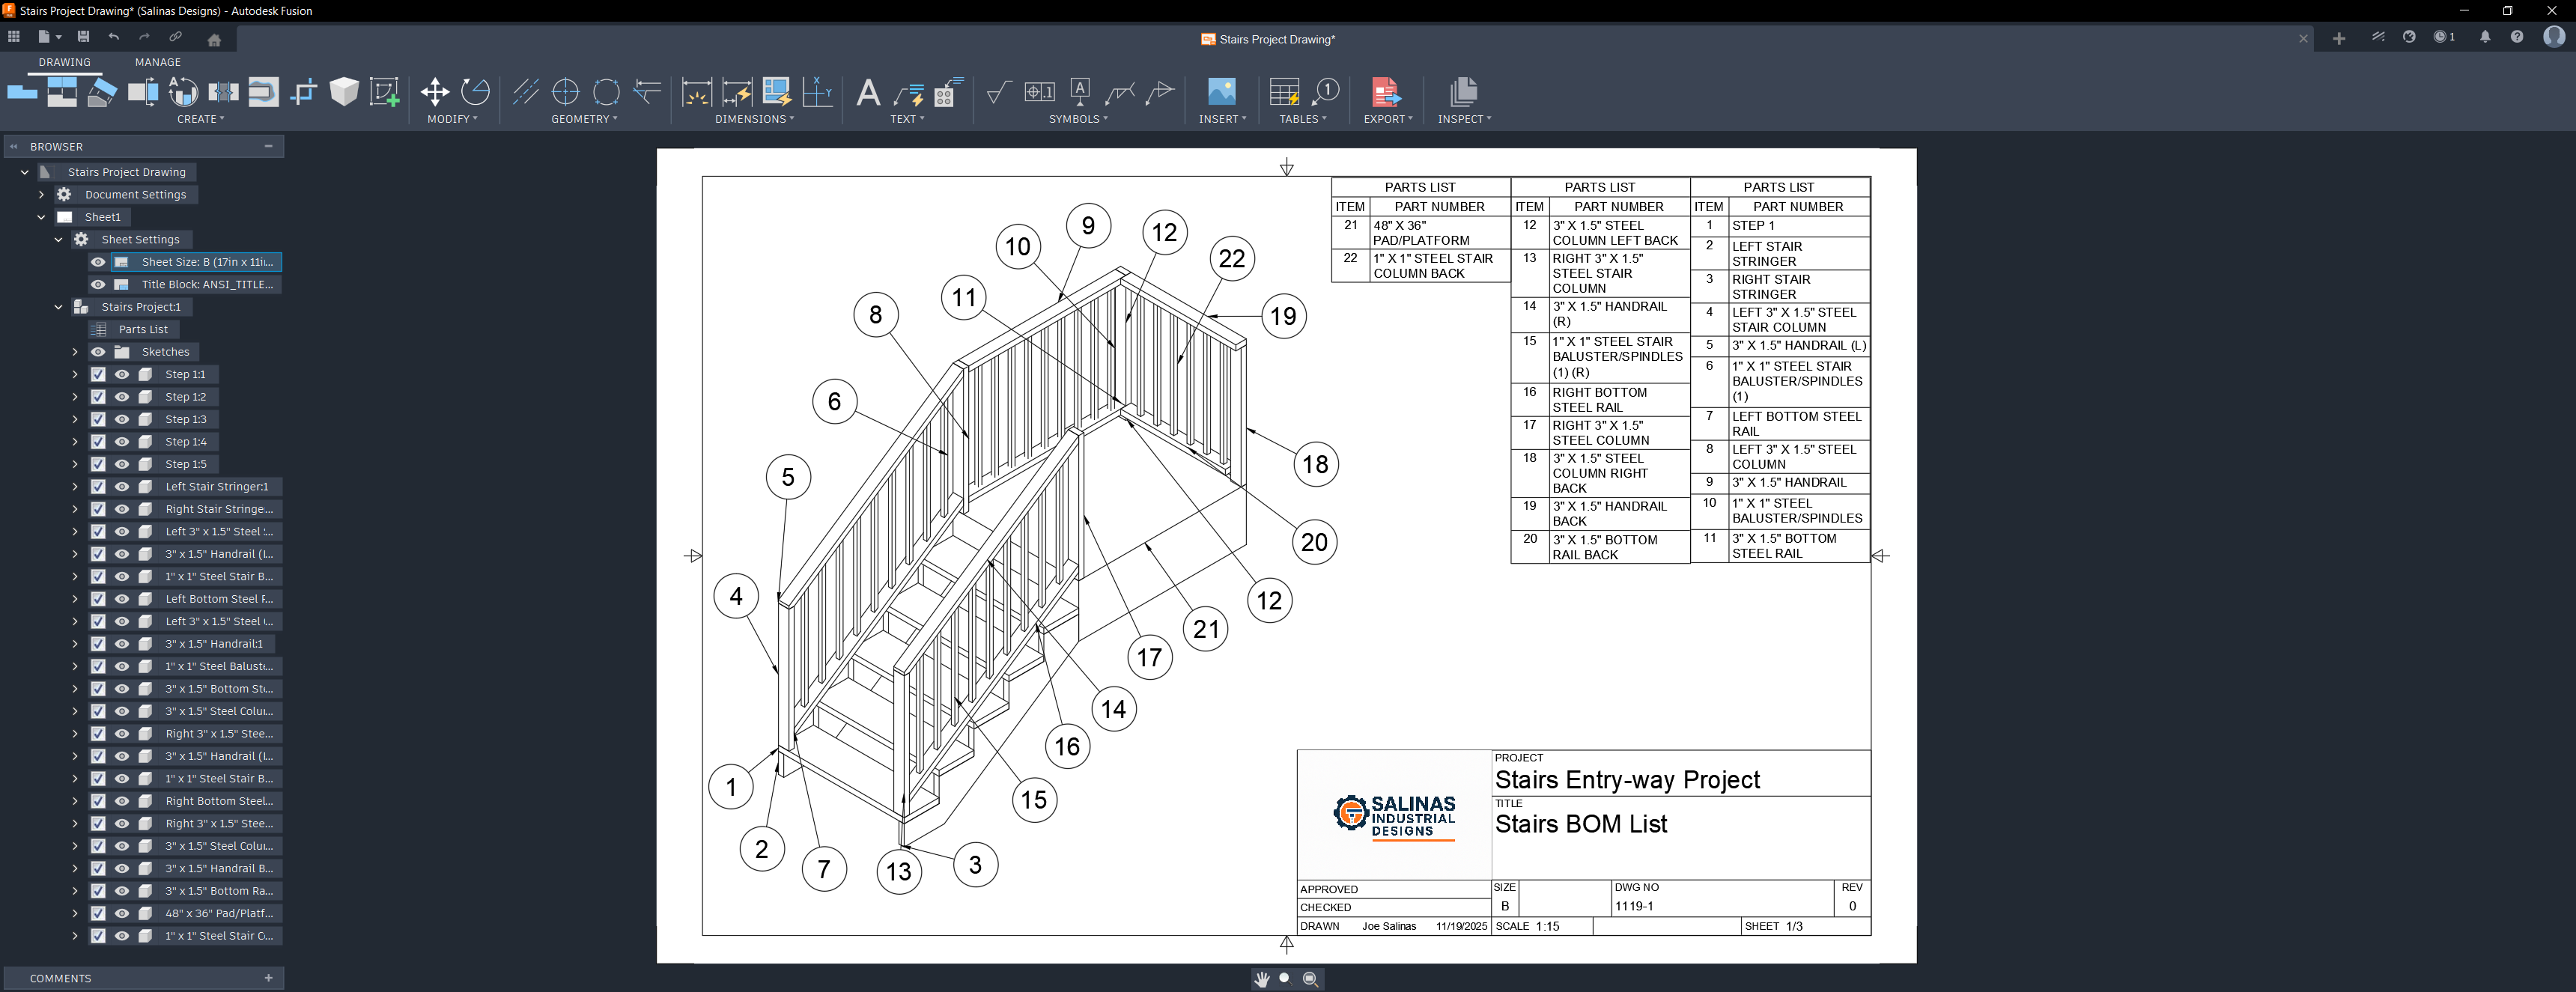Click the notifications bell icon
Viewport: 2576px width, 992px height.
(x=2484, y=37)
